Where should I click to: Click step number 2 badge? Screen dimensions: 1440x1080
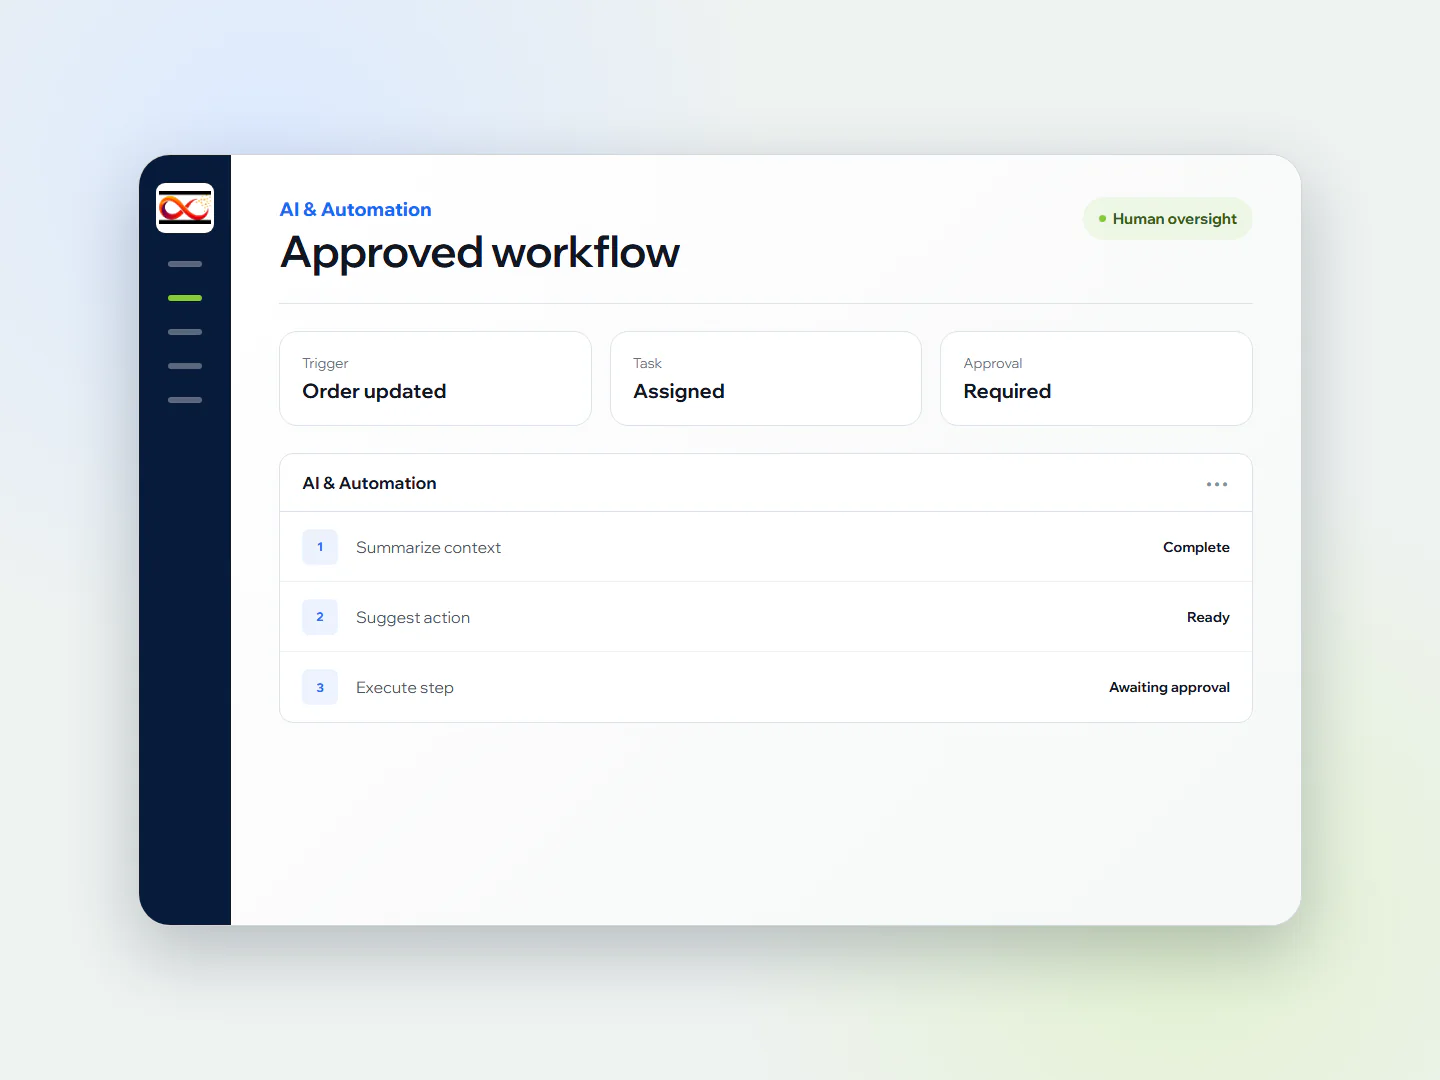pos(320,617)
